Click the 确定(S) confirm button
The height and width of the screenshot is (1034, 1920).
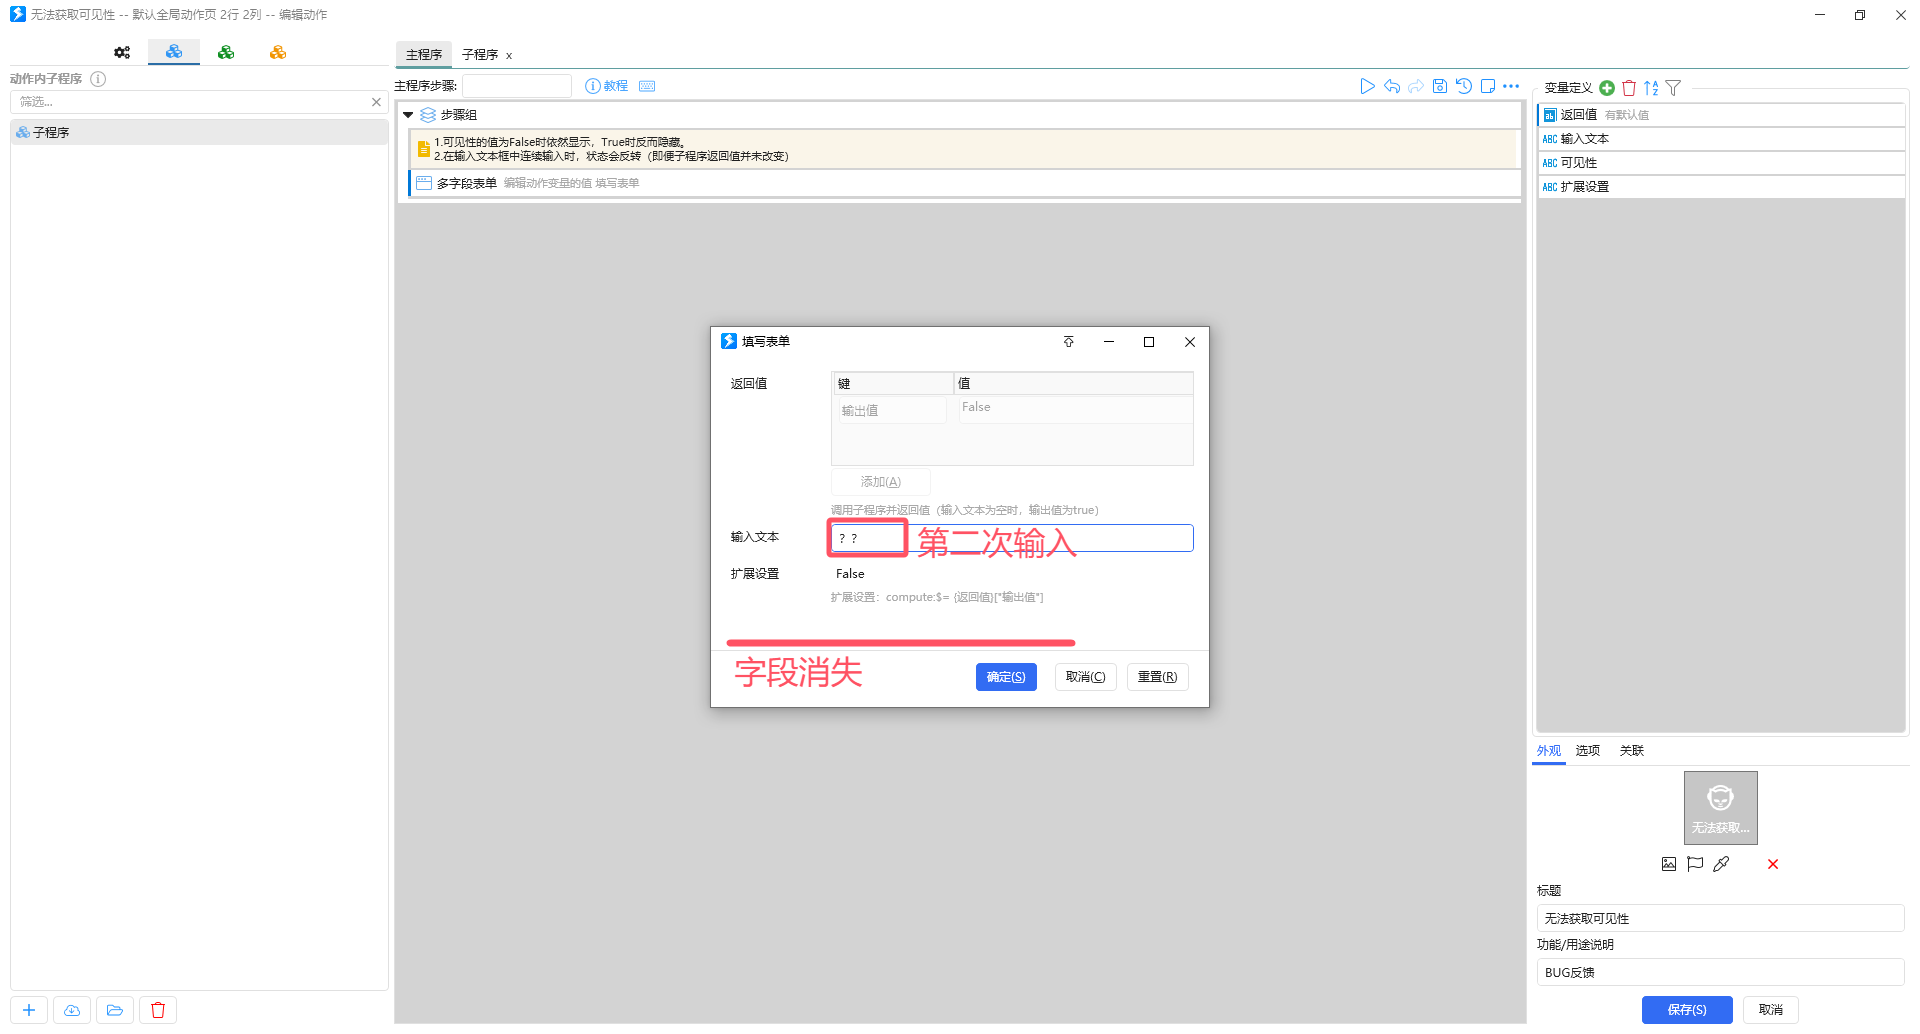1006,677
